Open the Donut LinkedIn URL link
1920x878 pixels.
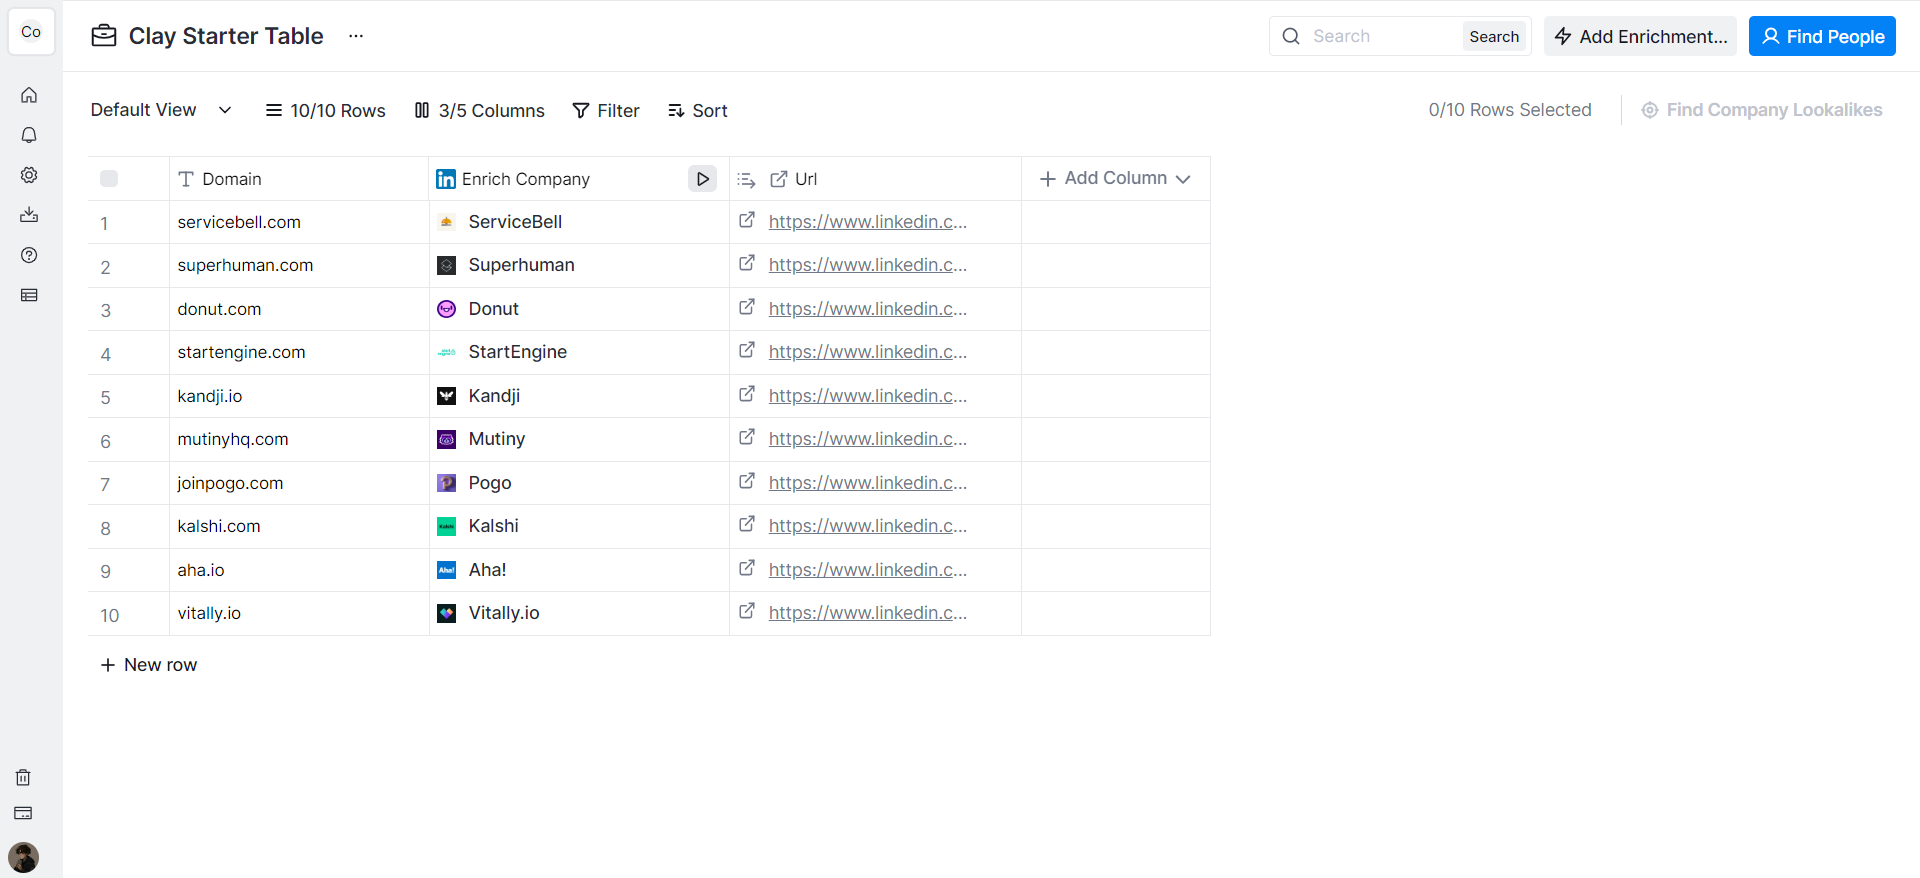[867, 309]
